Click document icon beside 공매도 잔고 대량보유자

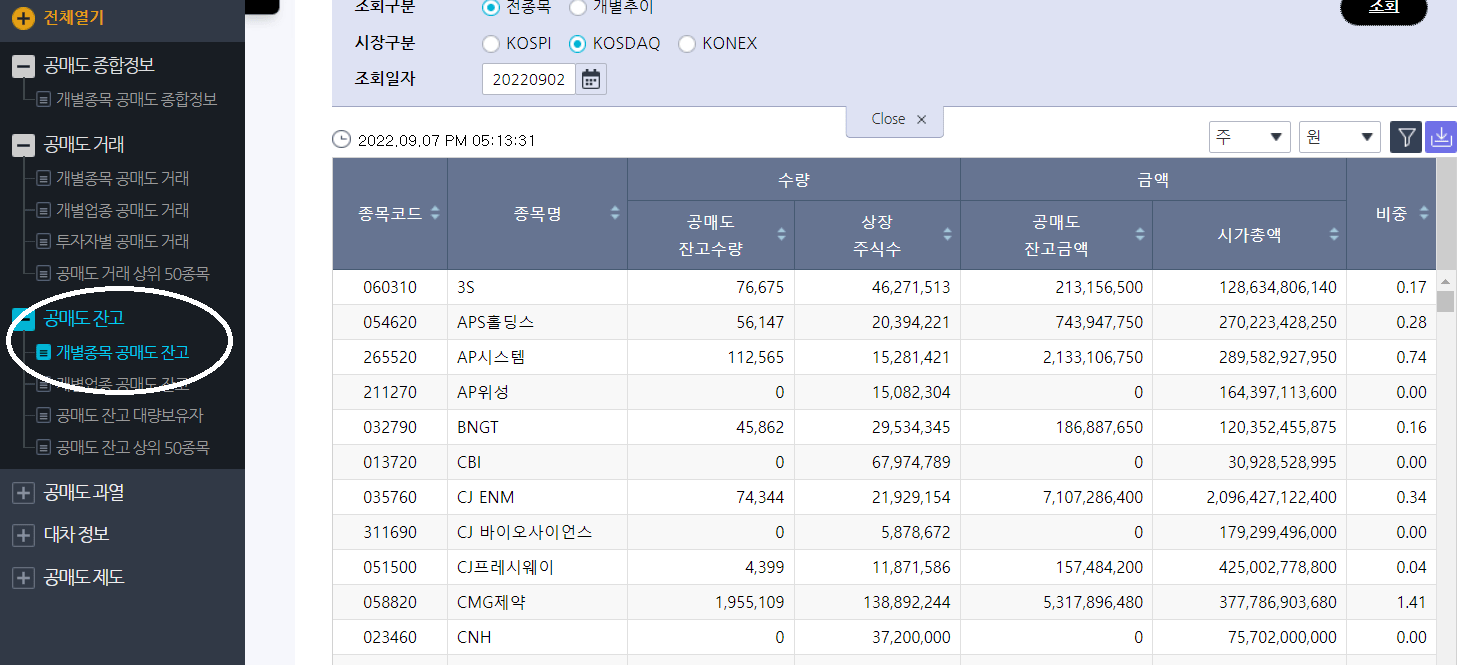(x=44, y=415)
